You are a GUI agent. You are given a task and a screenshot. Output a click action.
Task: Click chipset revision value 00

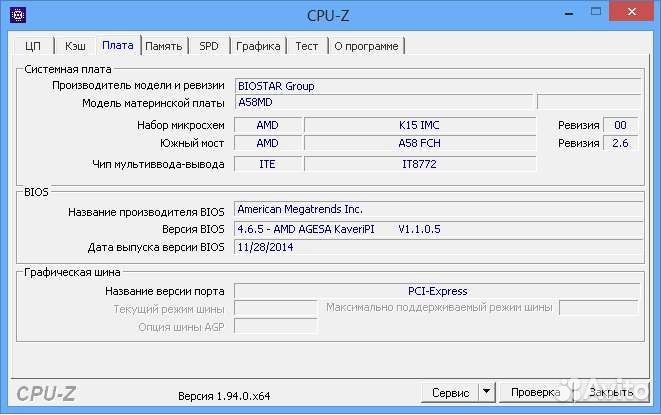pos(620,125)
